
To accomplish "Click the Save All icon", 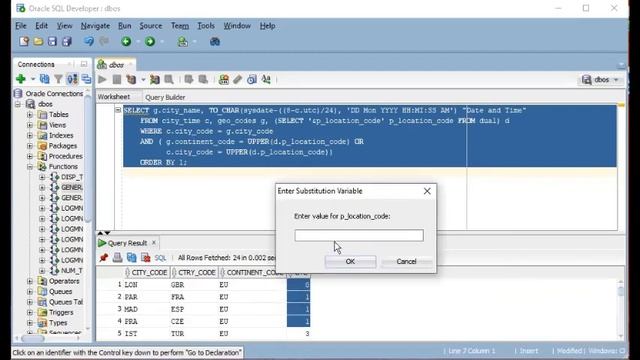I will coord(67,41).
